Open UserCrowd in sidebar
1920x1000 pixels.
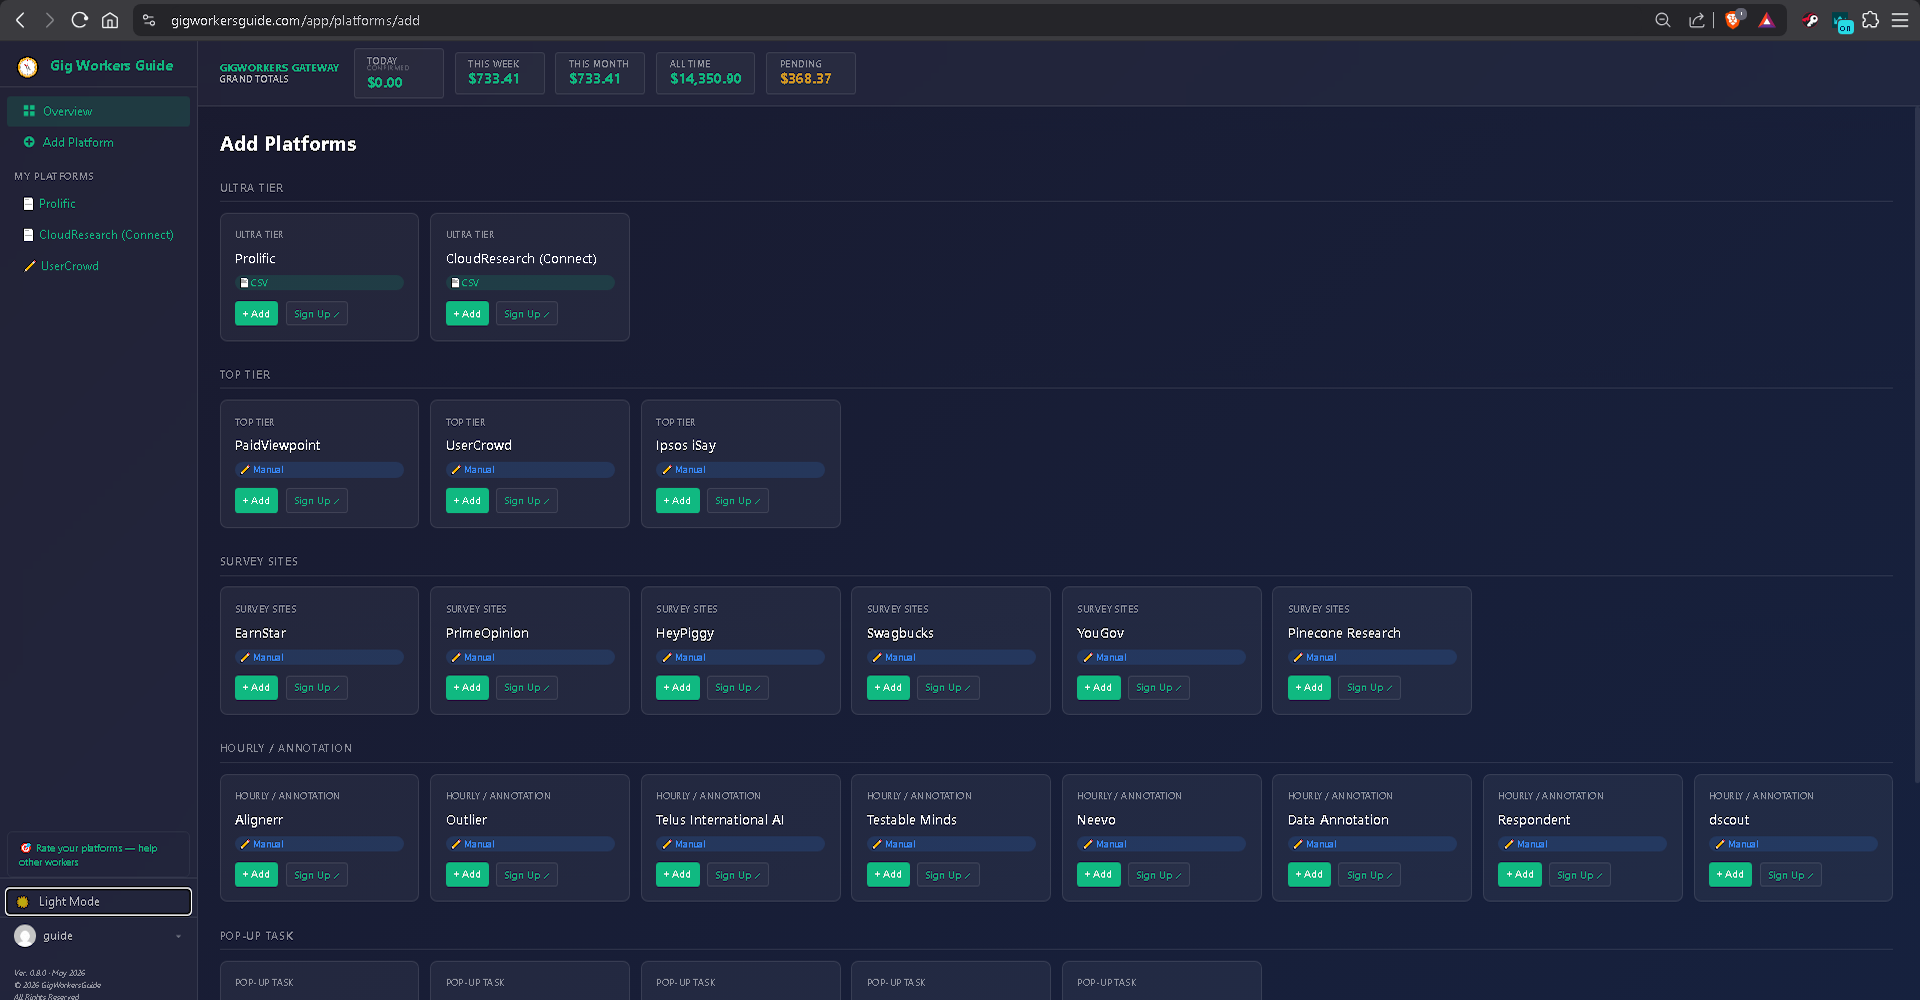click(98, 266)
